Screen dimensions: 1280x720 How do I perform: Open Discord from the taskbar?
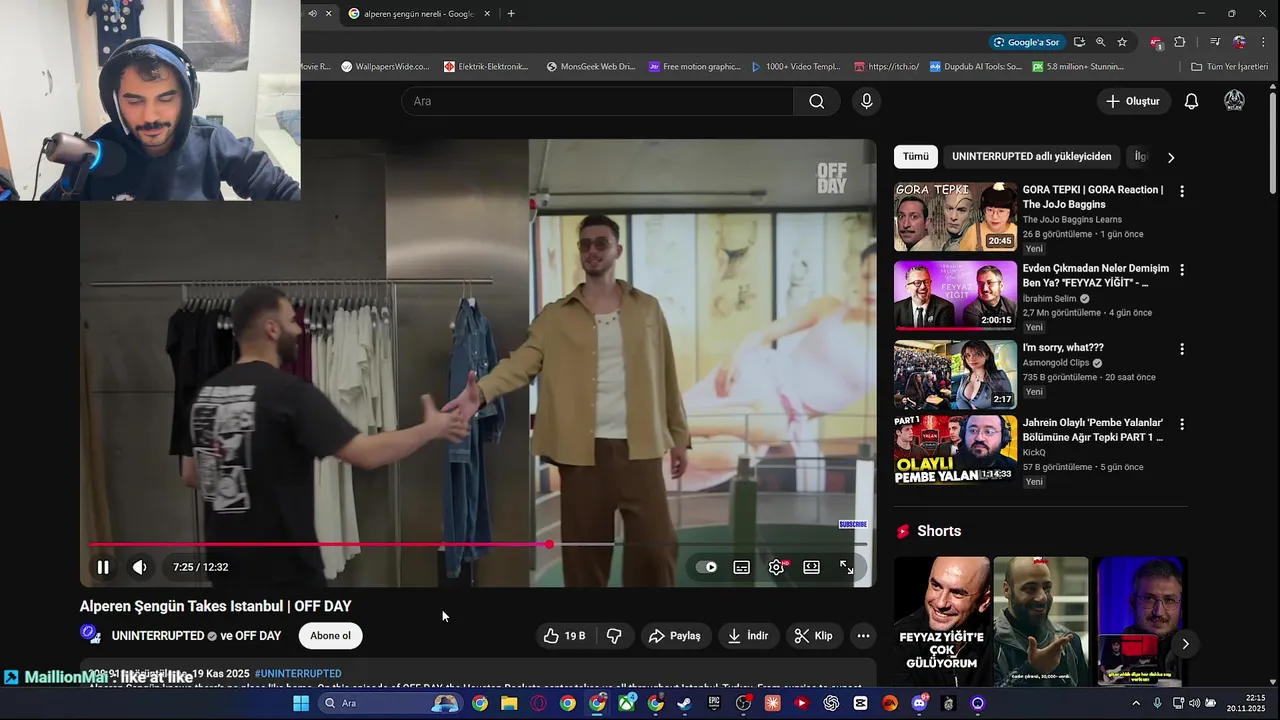coord(919,703)
